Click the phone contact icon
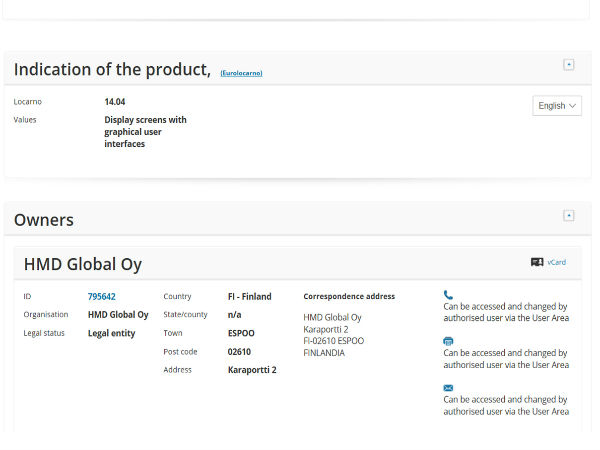This screenshot has height=450, width=600. (x=448, y=295)
